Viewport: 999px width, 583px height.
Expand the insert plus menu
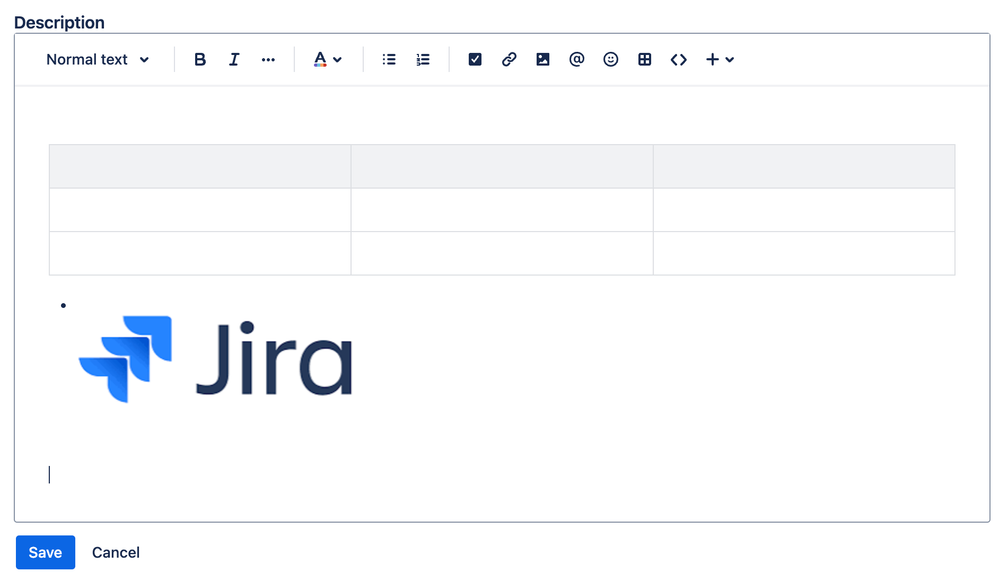(720, 59)
